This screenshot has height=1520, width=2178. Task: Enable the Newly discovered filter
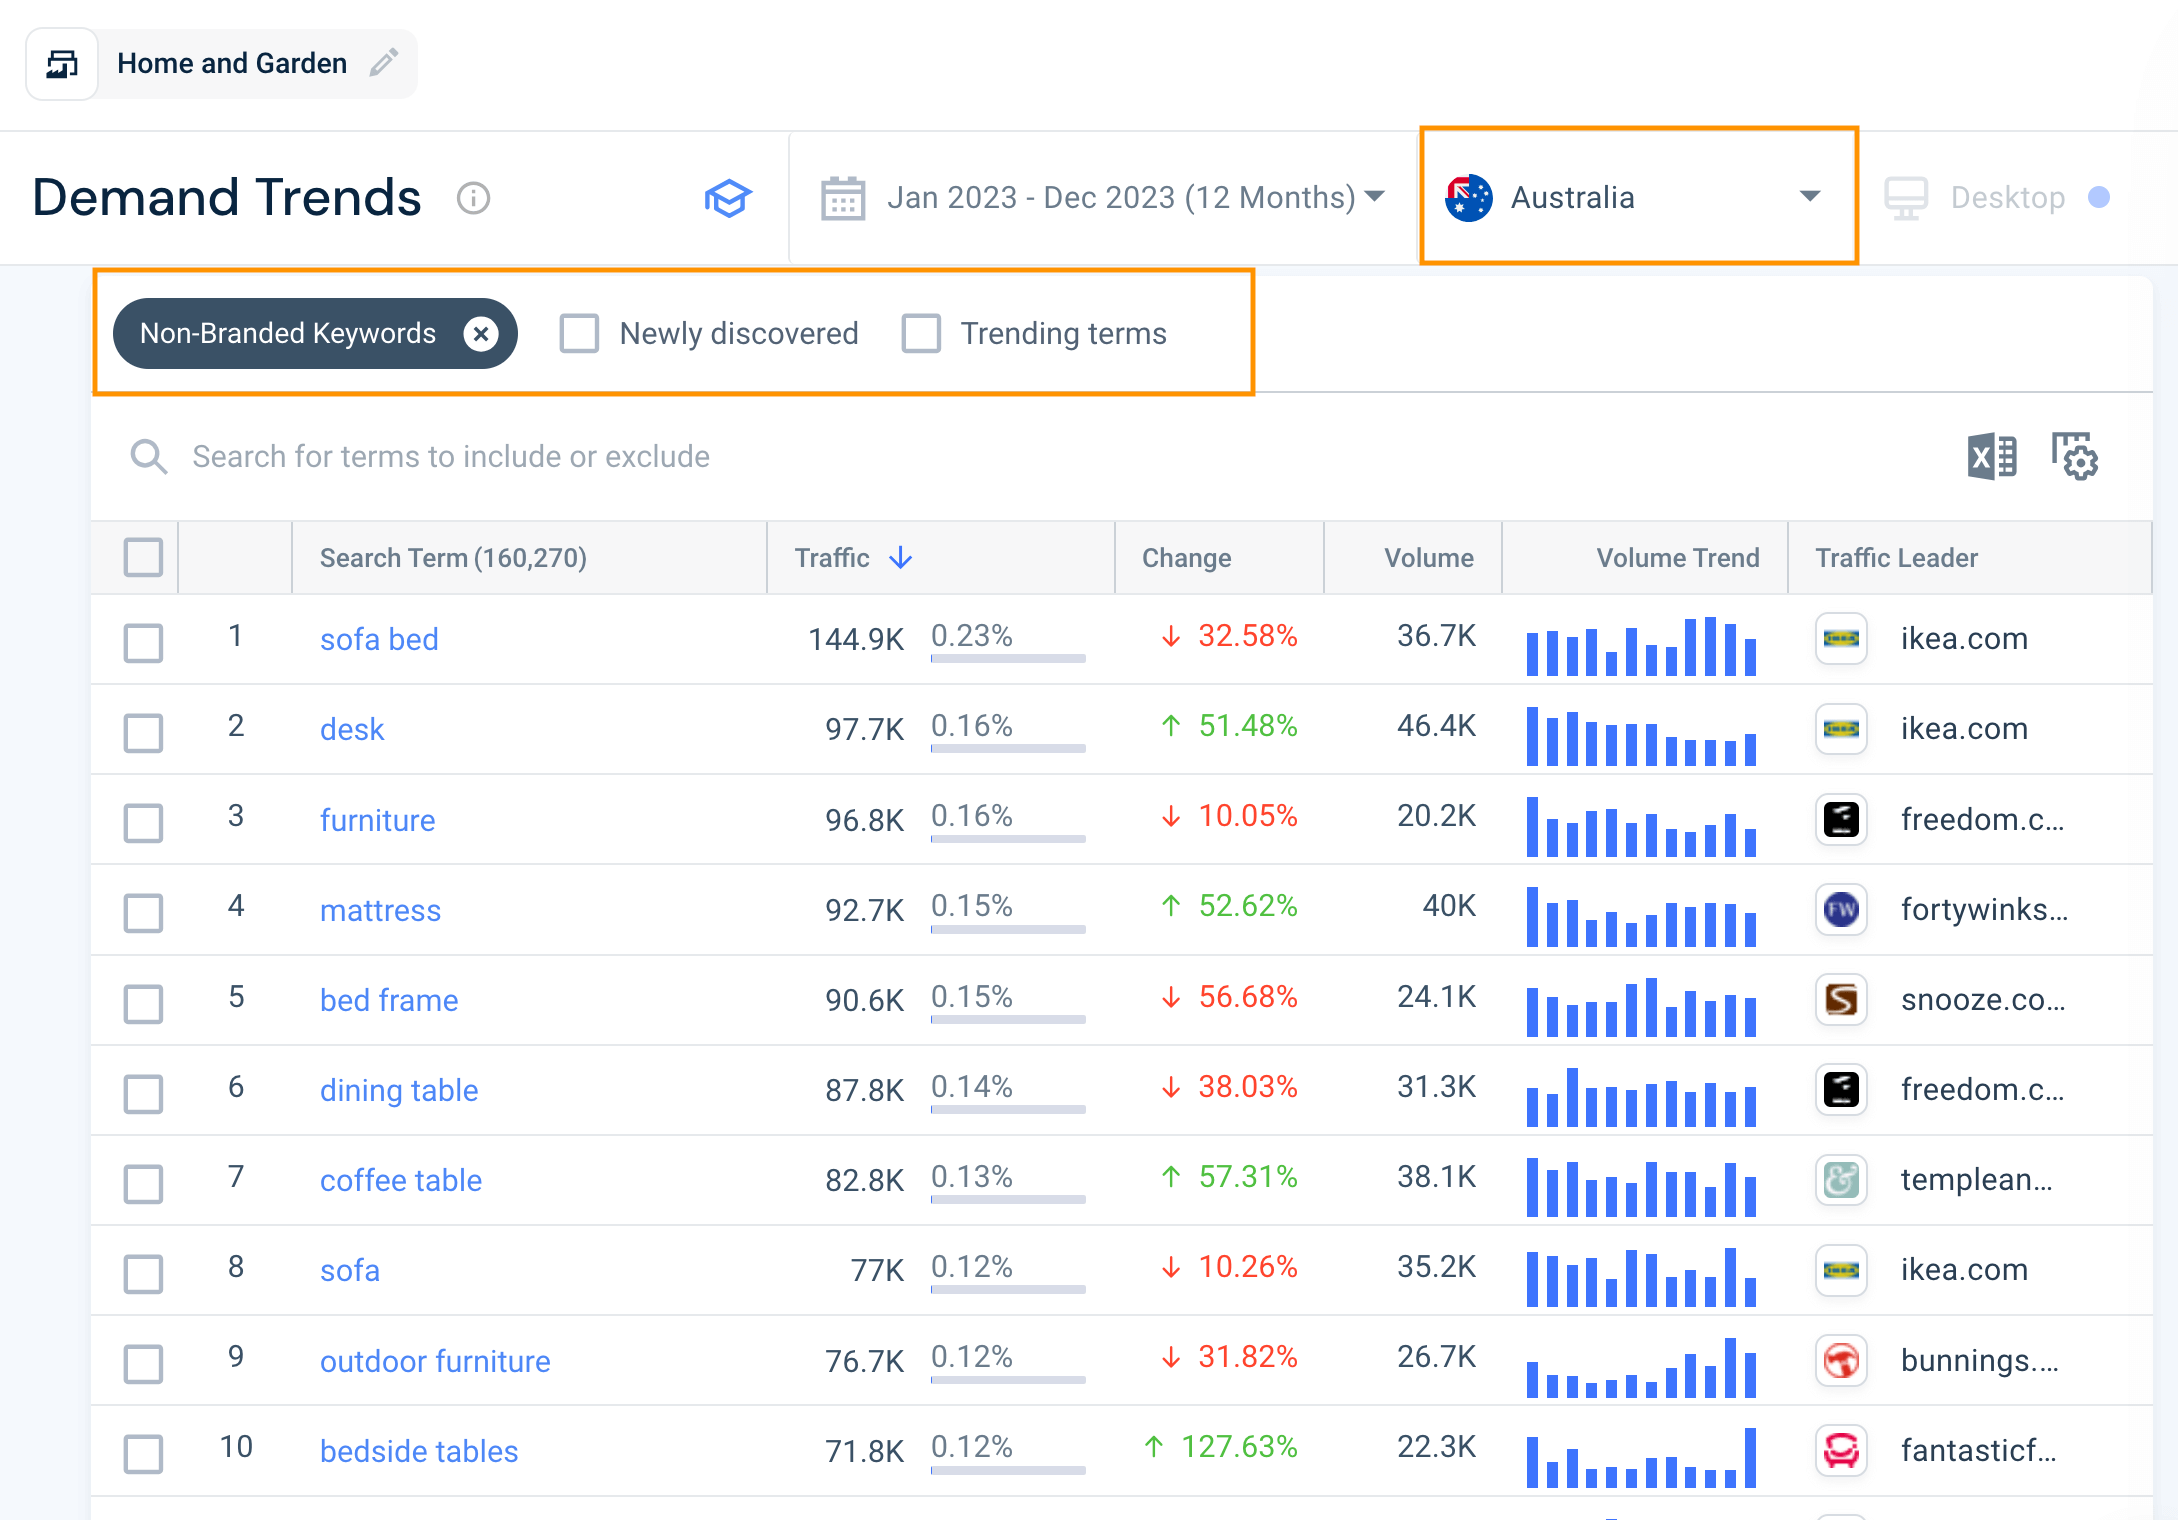pos(578,333)
